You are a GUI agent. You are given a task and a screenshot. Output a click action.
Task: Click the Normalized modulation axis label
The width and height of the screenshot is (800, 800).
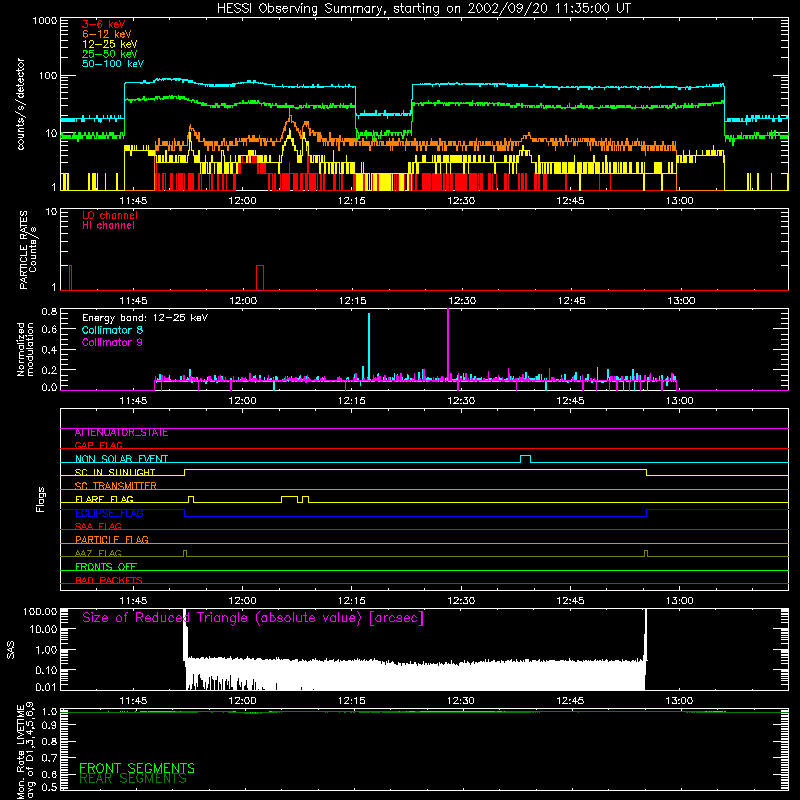[25, 349]
